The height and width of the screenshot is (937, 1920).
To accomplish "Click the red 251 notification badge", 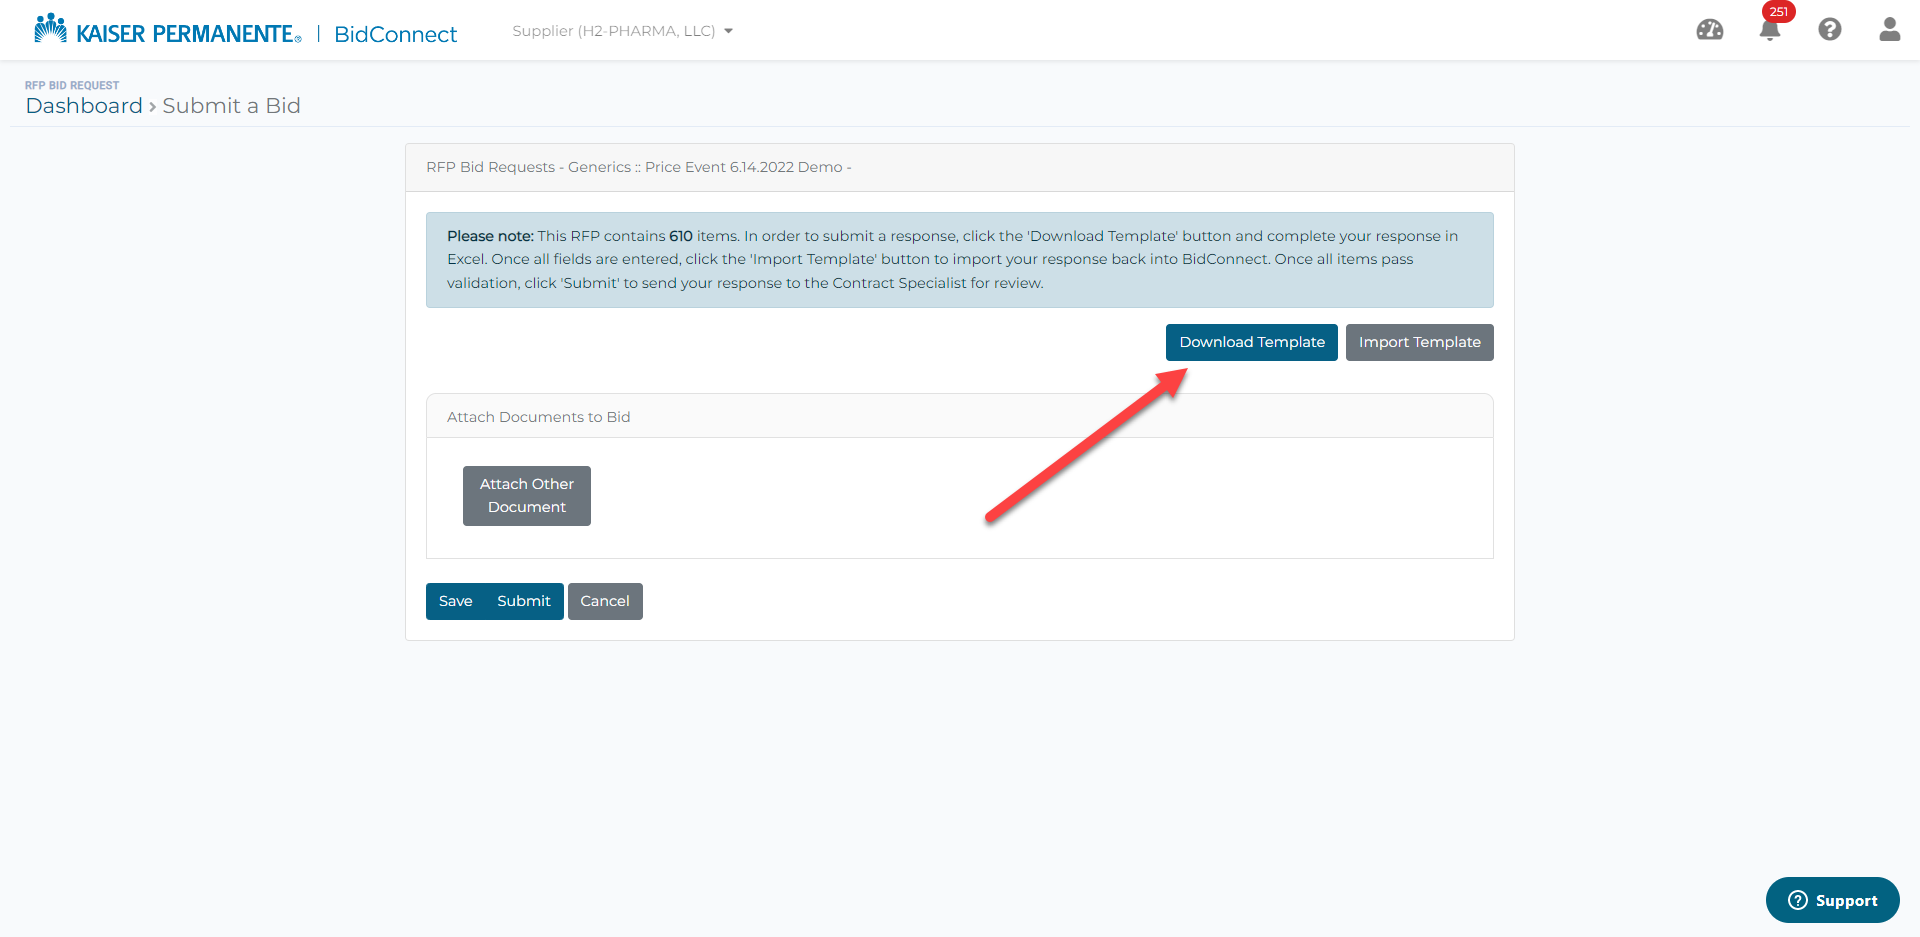I will [1778, 13].
